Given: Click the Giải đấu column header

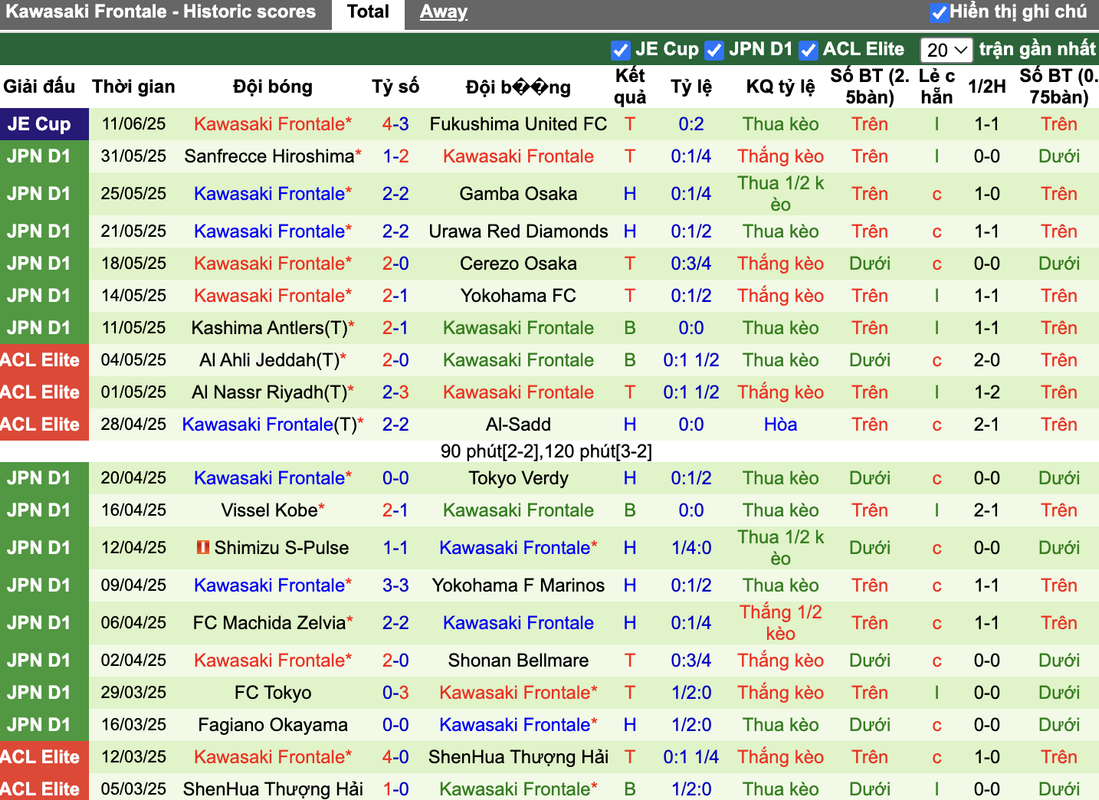Looking at the screenshot, I should point(39,87).
